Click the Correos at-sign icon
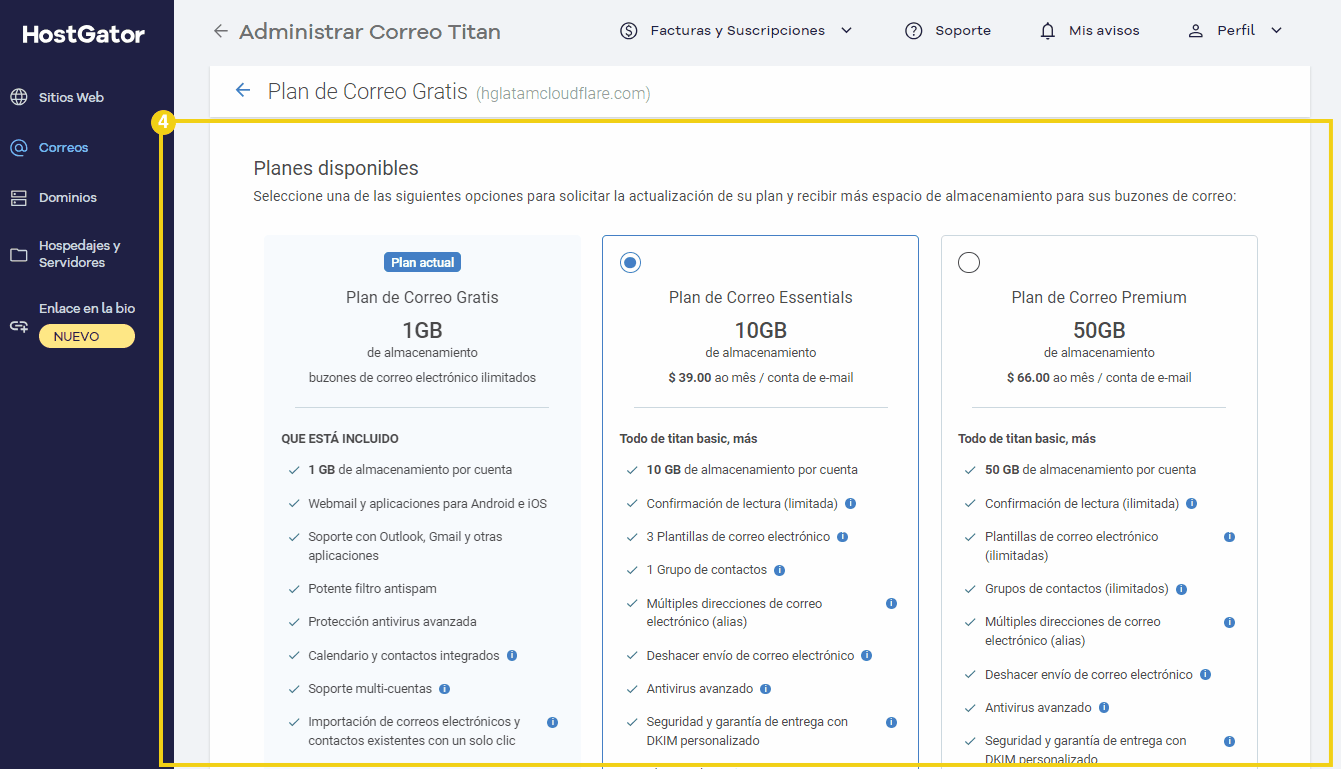Image resolution: width=1341 pixels, height=769 pixels. coord(18,147)
